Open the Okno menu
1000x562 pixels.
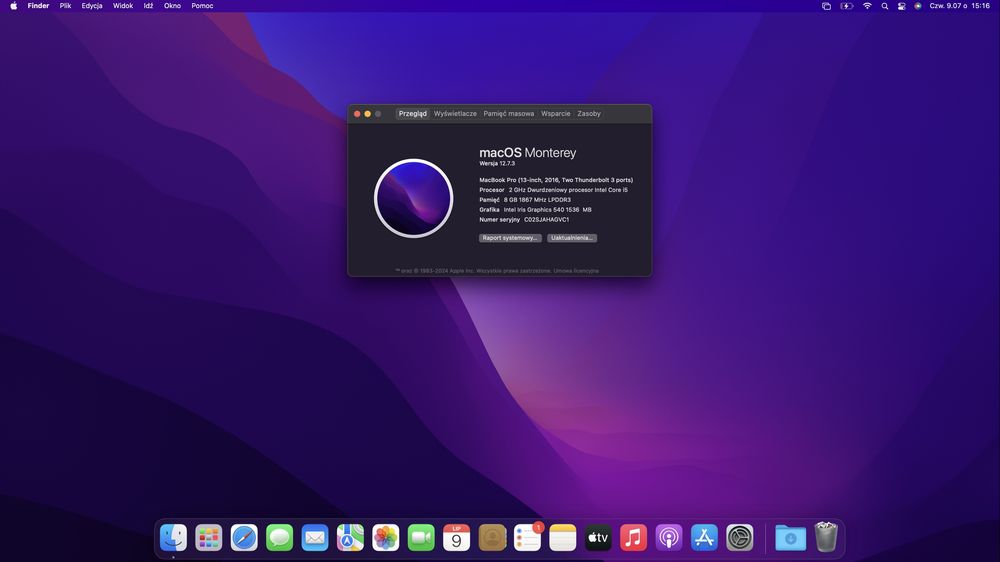(172, 6)
